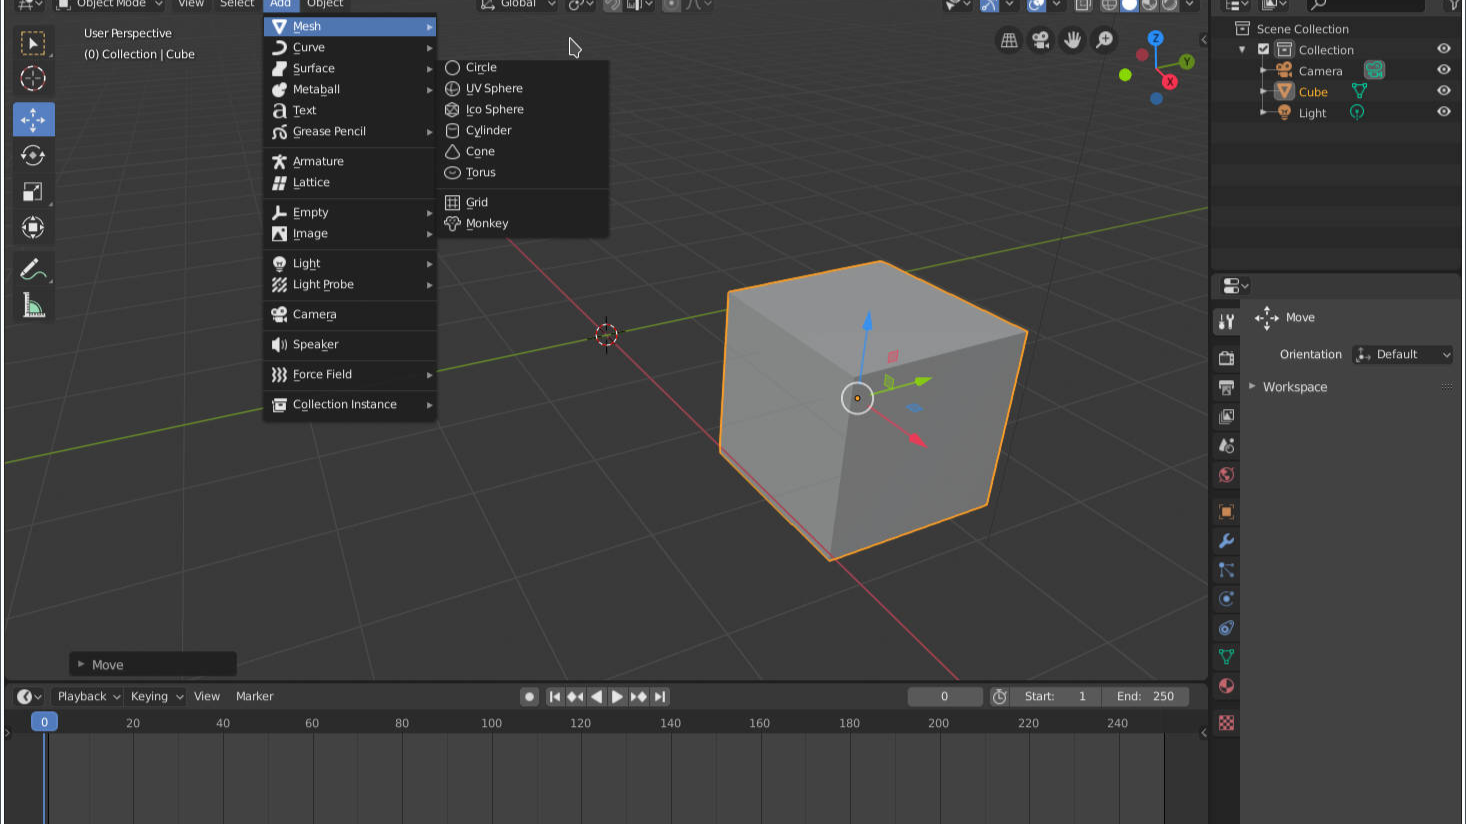Add a Camera object
This screenshot has height=824, width=1466.
pos(350,314)
